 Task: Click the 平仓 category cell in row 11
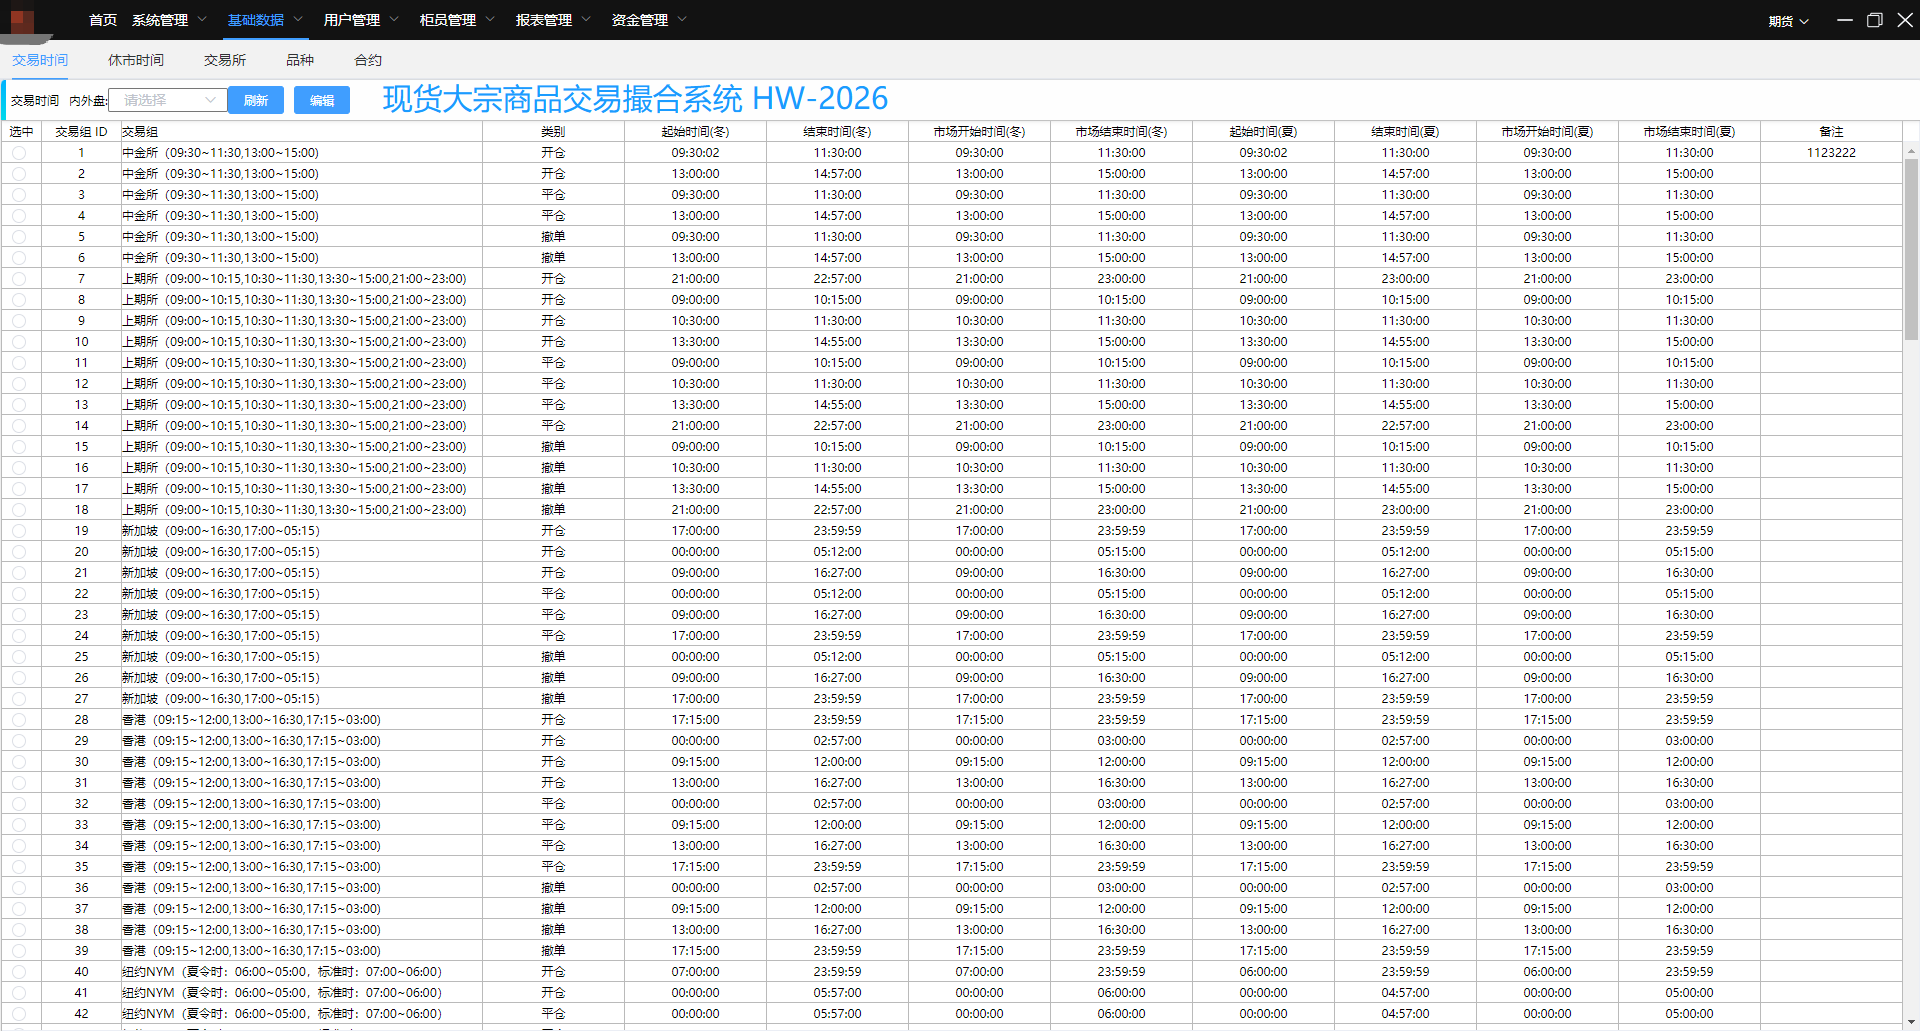[553, 363]
